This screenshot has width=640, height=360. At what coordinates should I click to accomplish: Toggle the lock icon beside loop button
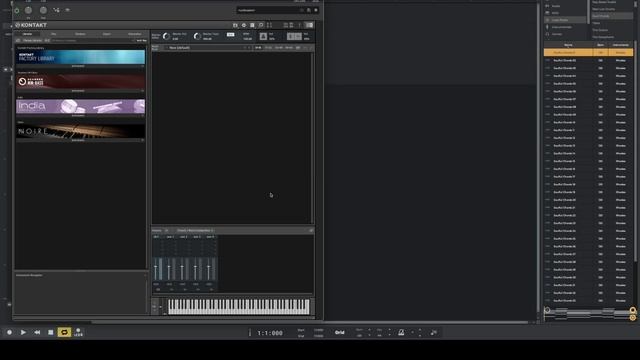pyautogui.click(x=78, y=332)
